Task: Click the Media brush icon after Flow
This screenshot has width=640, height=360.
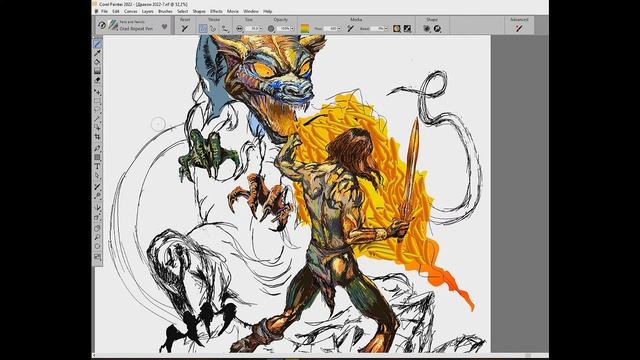Action: [350, 29]
